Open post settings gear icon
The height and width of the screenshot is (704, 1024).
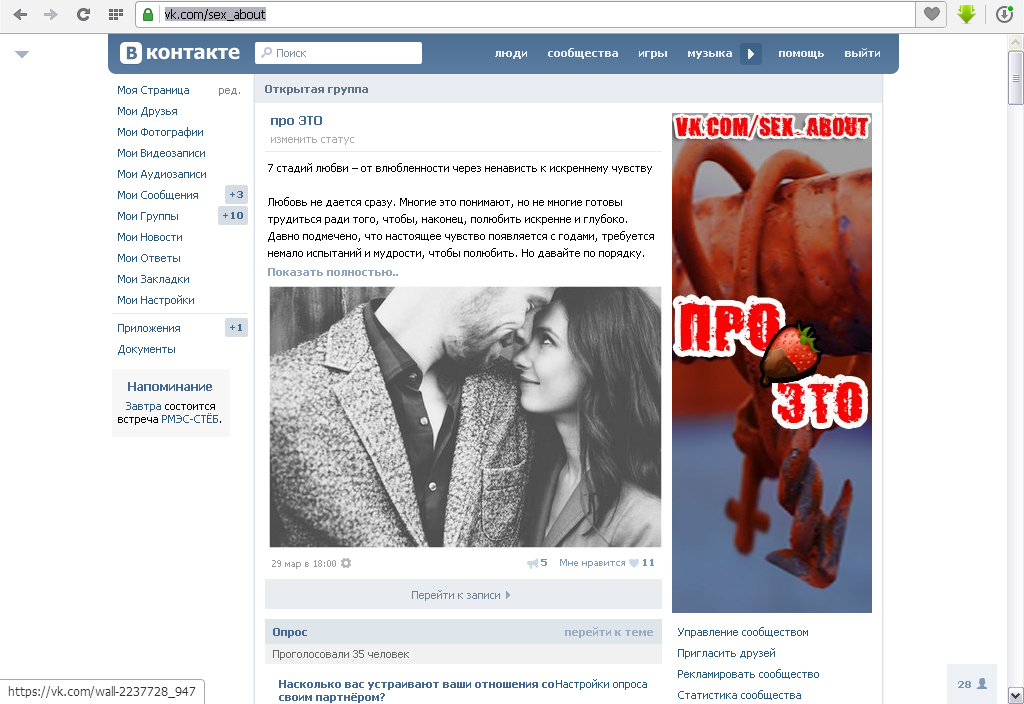(346, 563)
